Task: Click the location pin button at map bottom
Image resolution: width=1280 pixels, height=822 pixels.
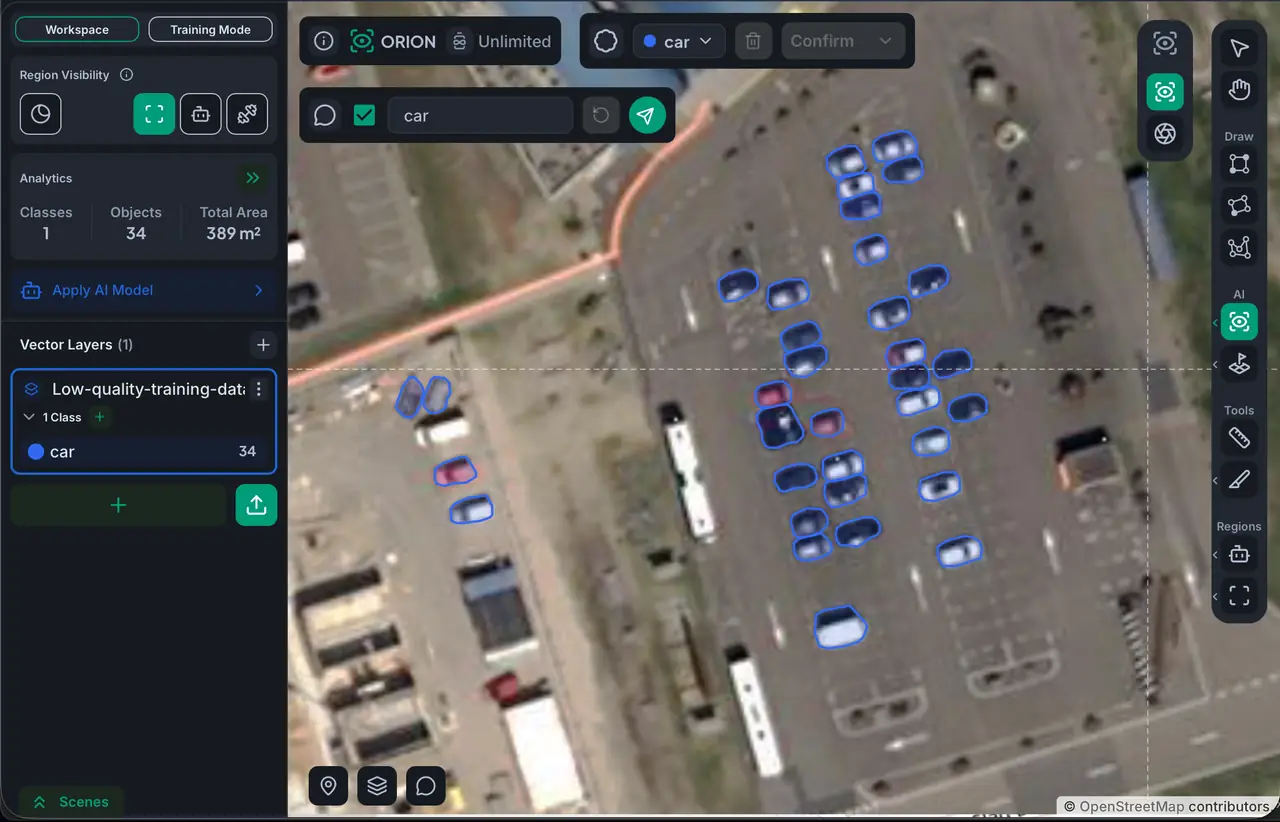Action: pyautogui.click(x=328, y=786)
